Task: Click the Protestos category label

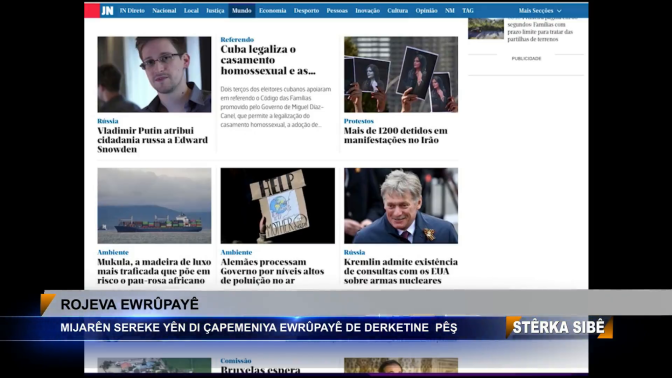Action: click(x=359, y=121)
